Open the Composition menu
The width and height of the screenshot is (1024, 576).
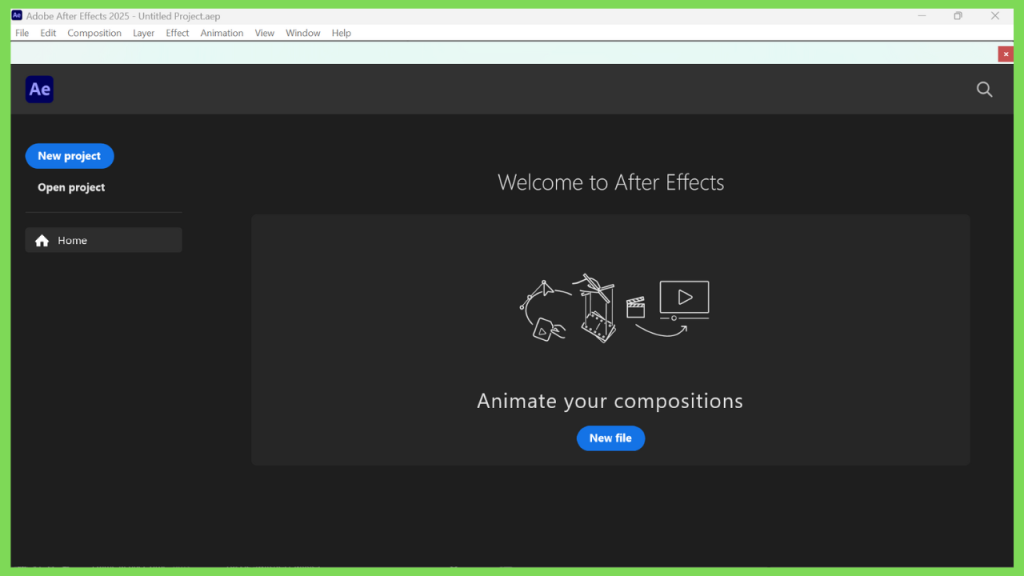pyautogui.click(x=94, y=33)
